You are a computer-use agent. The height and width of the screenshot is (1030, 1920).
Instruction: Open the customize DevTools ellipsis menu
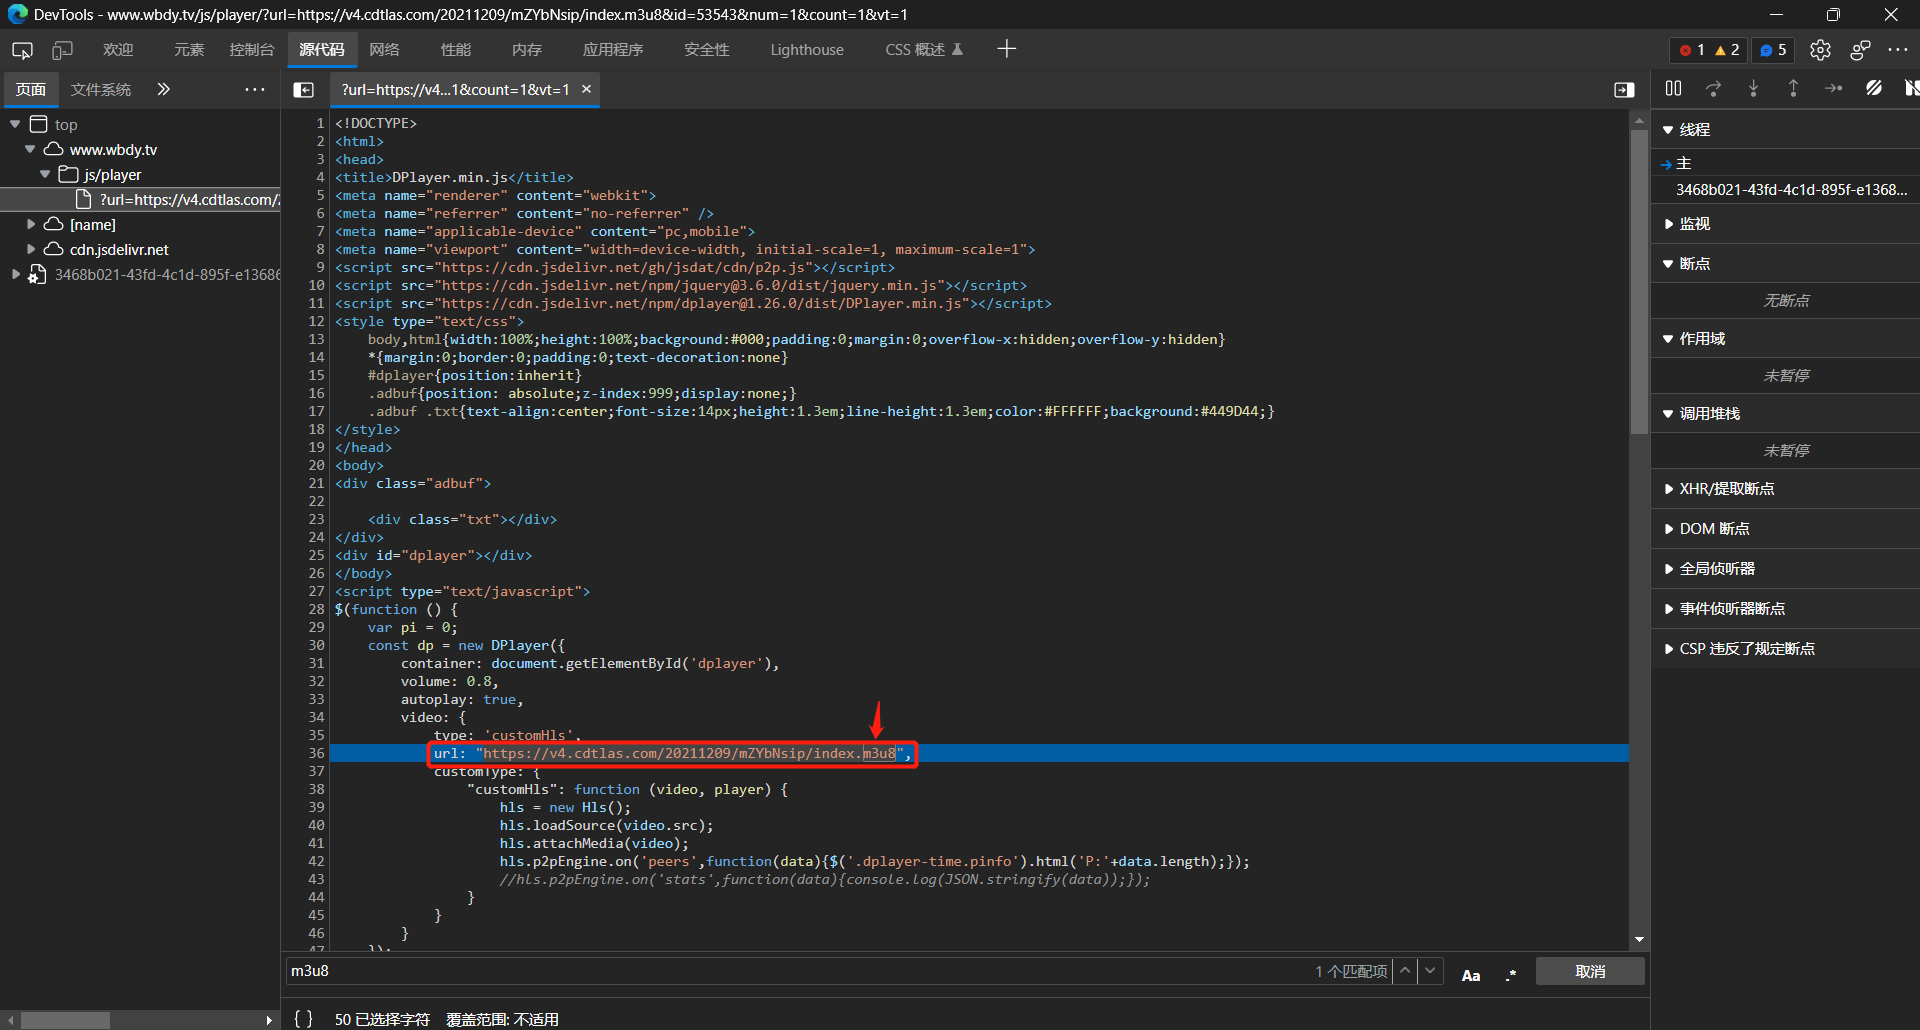point(1898,50)
